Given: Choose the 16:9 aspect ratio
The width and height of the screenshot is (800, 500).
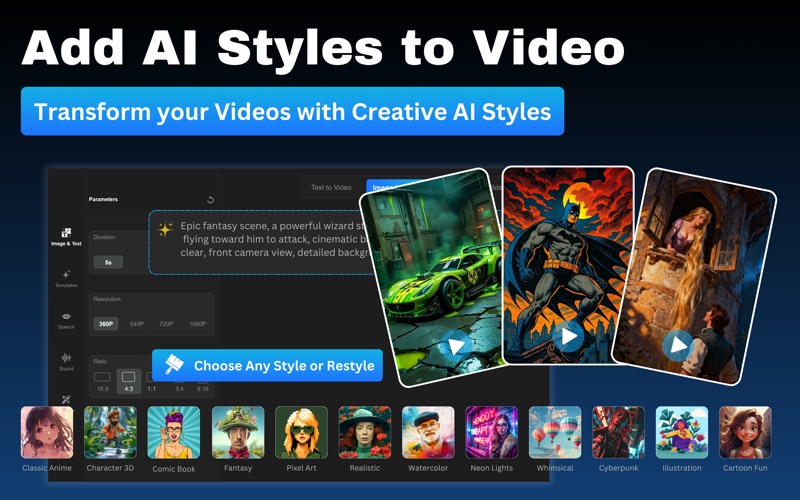Looking at the screenshot, I should [x=103, y=381].
